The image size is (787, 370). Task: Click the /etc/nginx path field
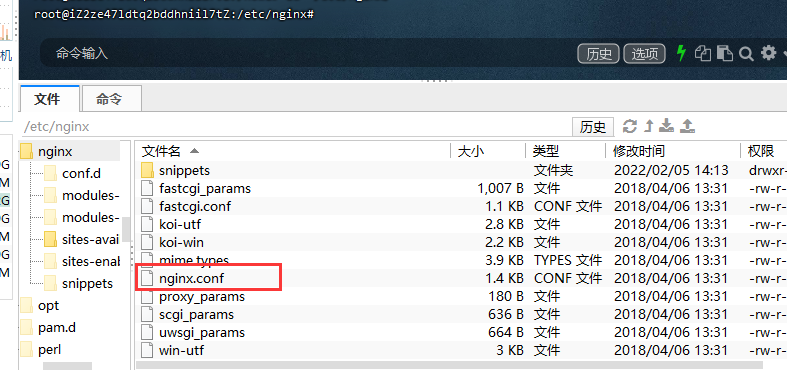coord(296,127)
